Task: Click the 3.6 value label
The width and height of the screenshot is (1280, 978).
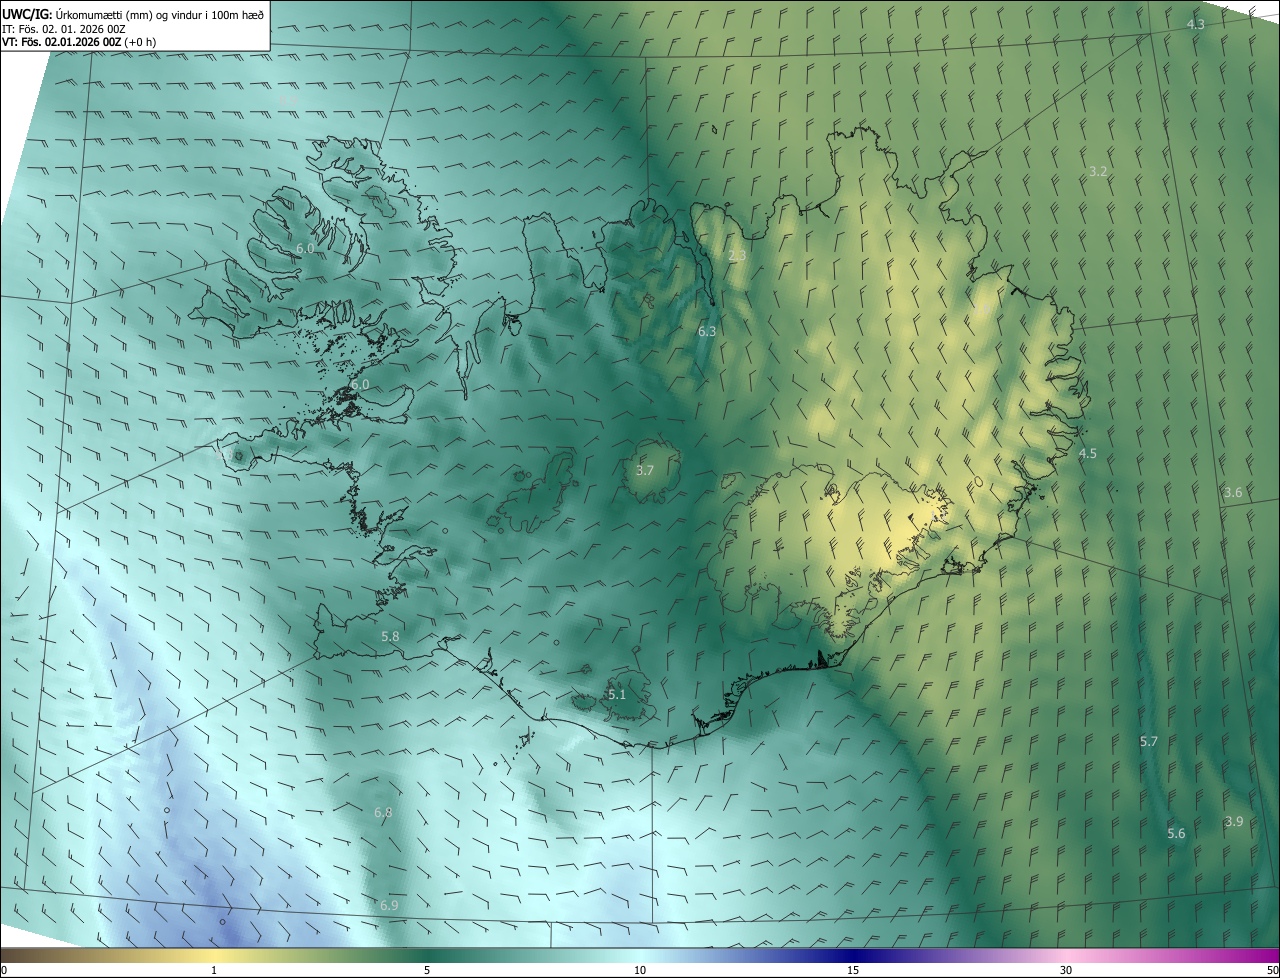Action: pos(1233,493)
